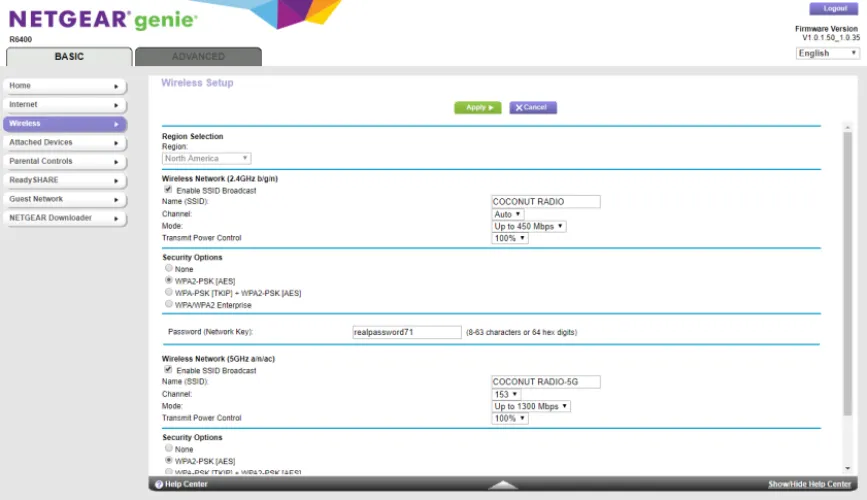Toggle 5GHz Enable SSID Broadcast checkbox

pos(168,370)
